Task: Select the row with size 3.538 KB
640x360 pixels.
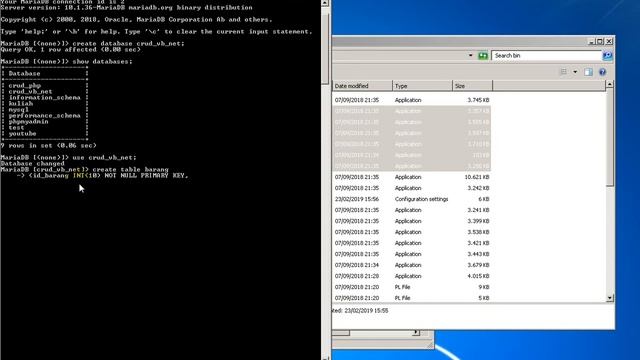Action: click(x=412, y=232)
